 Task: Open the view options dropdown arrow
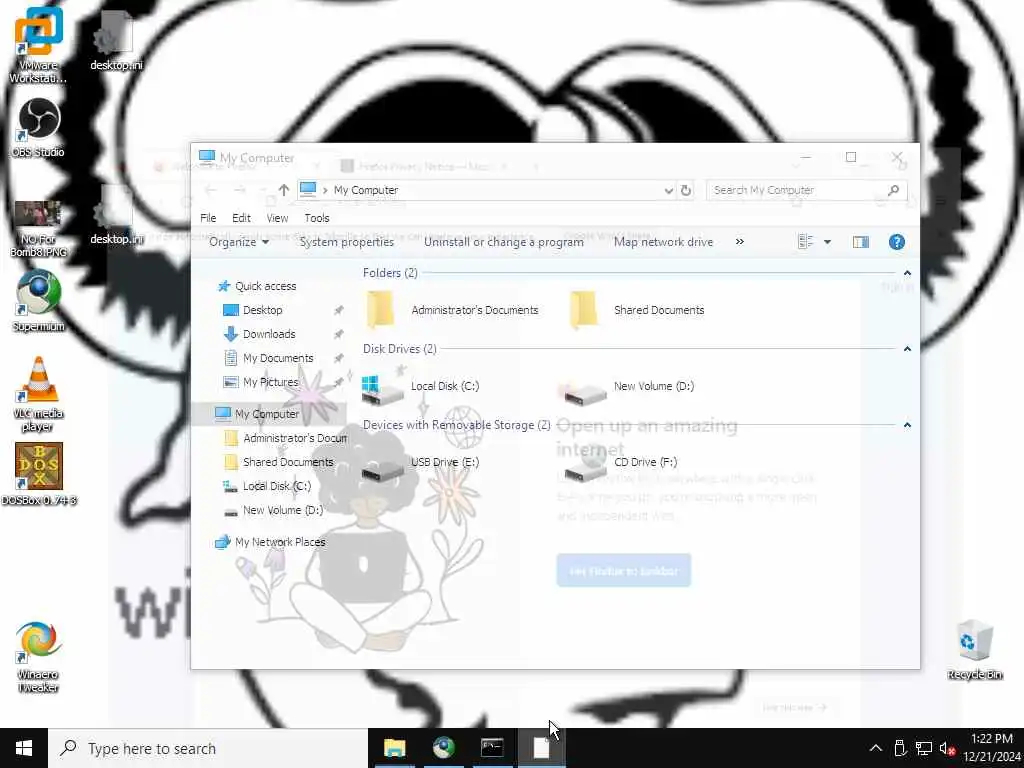(x=827, y=242)
